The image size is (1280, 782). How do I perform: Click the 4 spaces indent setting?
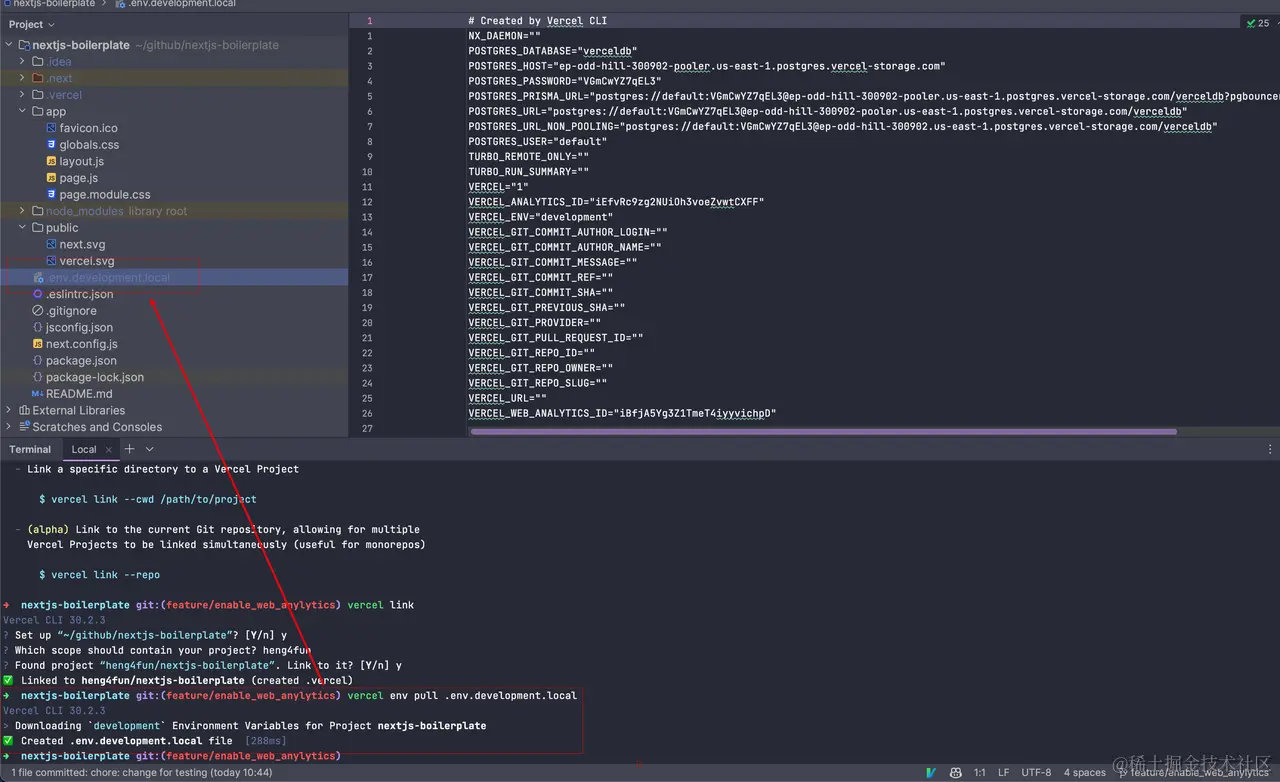pyautogui.click(x=1085, y=772)
